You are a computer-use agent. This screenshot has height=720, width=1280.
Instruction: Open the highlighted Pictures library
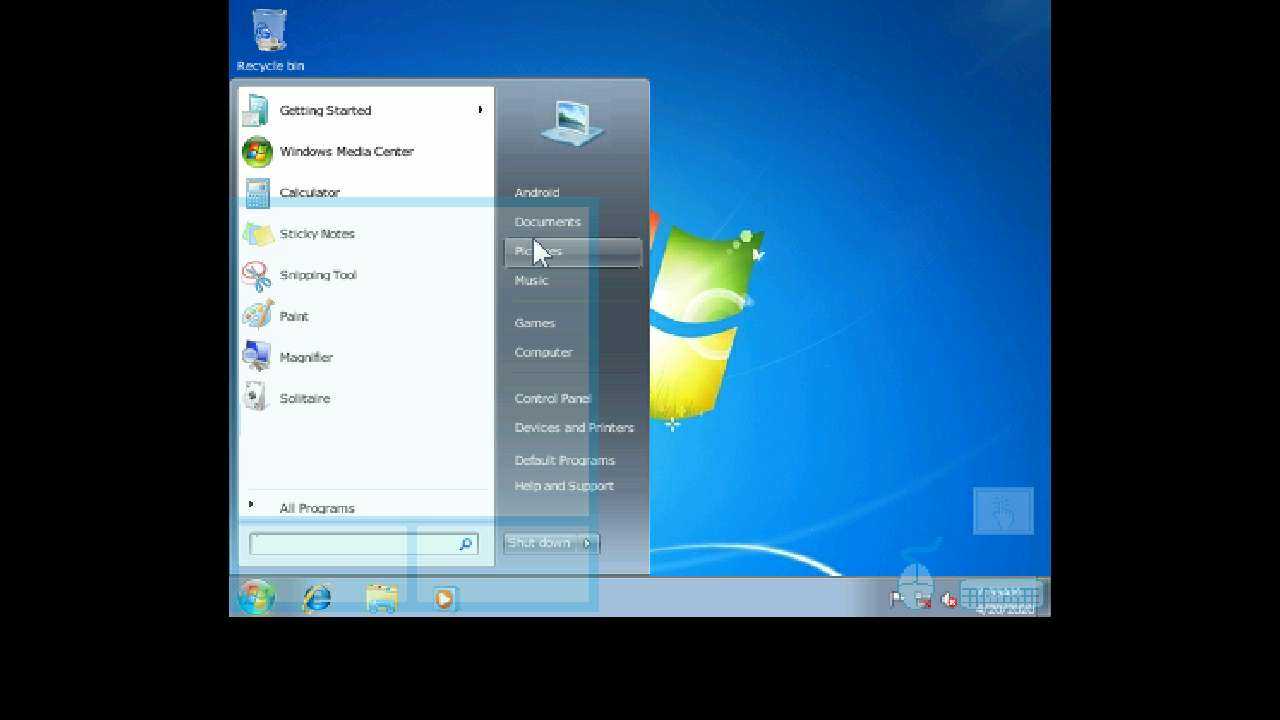(573, 252)
